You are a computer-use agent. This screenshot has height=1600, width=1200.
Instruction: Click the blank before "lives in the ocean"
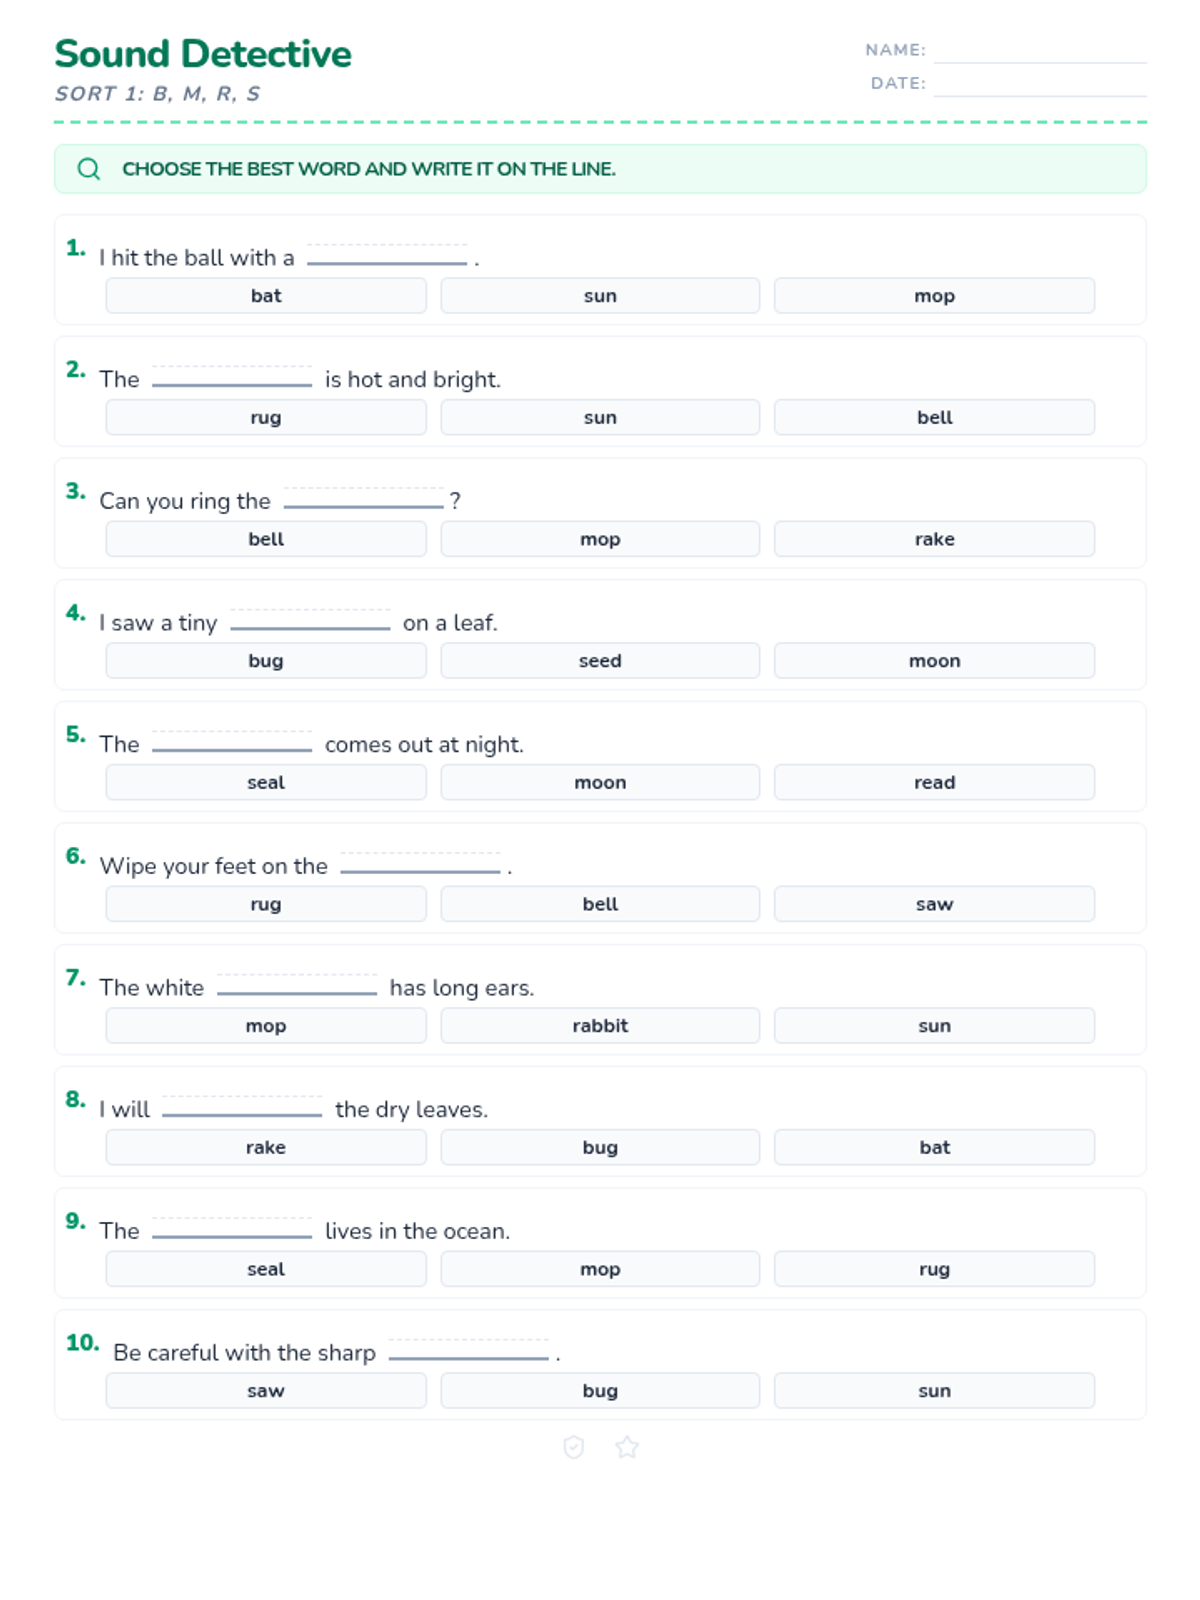[232, 1229]
